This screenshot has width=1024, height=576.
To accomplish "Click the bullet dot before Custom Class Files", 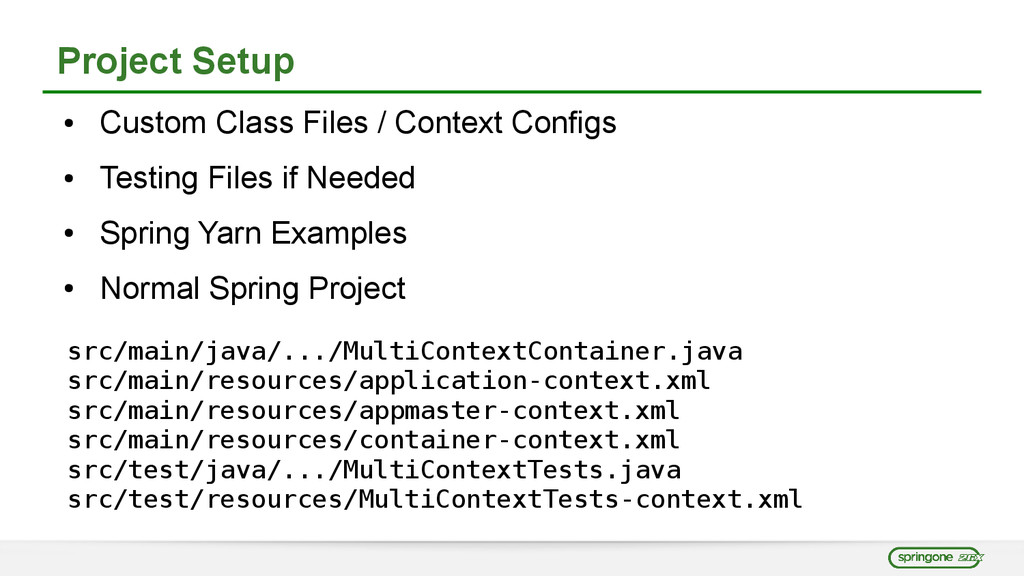I will [69, 125].
